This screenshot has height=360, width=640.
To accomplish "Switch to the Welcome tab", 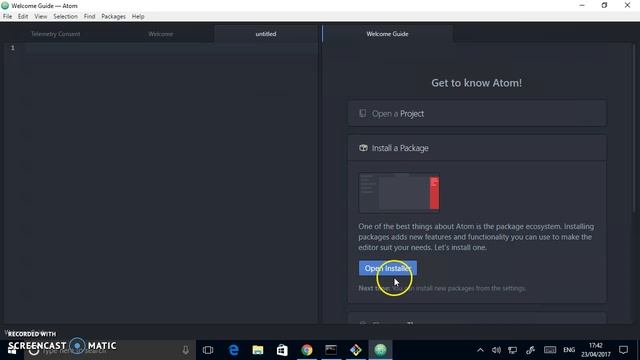I will coord(160,34).
